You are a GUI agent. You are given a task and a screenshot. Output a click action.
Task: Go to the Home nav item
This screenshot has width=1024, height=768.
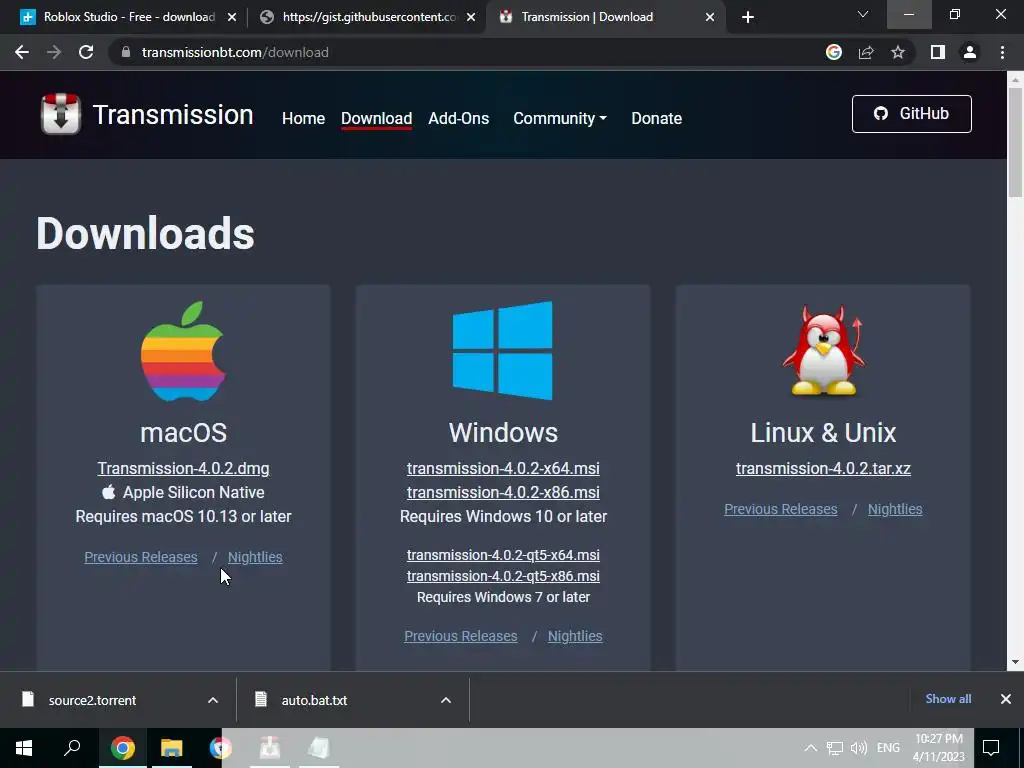(x=304, y=118)
